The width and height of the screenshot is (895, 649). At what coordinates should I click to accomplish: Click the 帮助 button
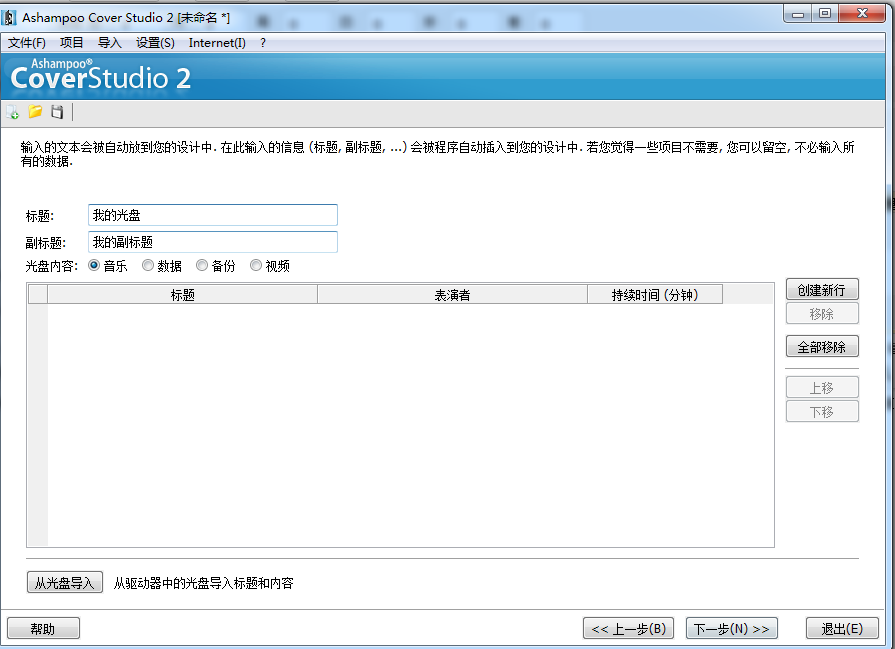click(43, 629)
